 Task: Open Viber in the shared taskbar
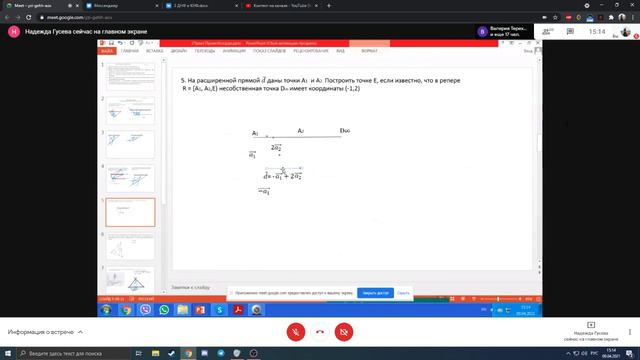tap(145, 310)
